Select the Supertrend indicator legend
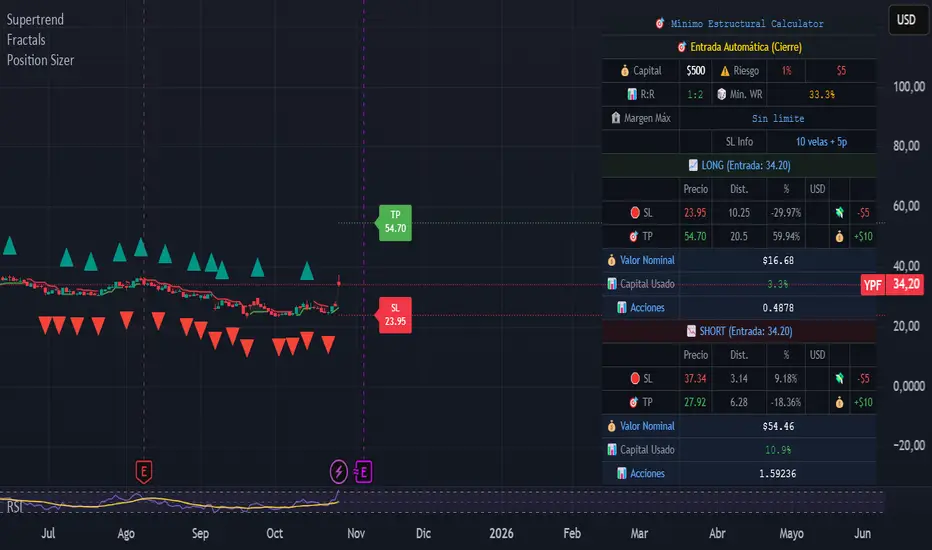932x550 pixels. pyautogui.click(x=38, y=20)
